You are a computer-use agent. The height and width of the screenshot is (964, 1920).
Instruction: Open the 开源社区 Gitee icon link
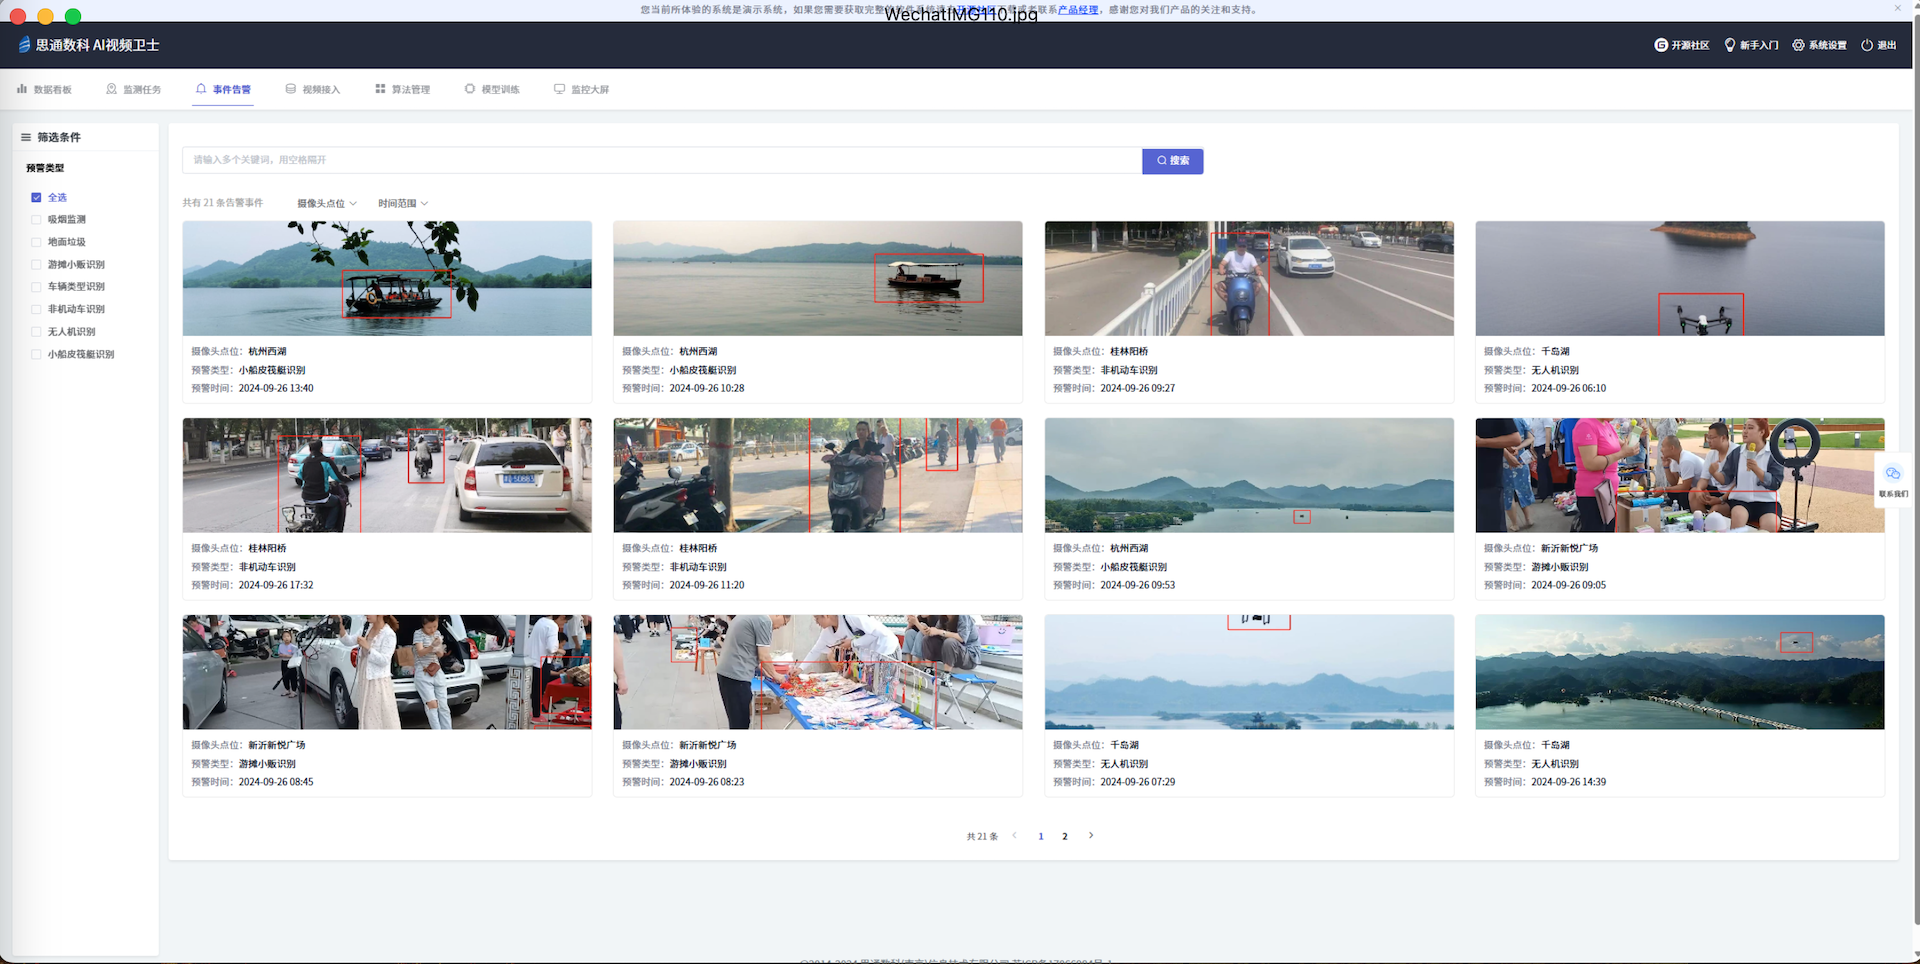coord(1661,45)
